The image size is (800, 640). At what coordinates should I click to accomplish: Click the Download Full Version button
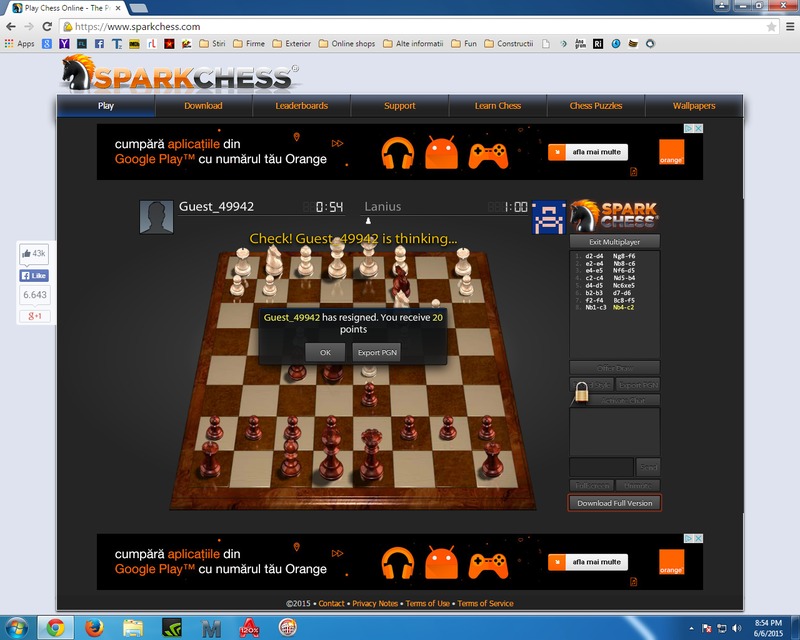click(x=614, y=503)
